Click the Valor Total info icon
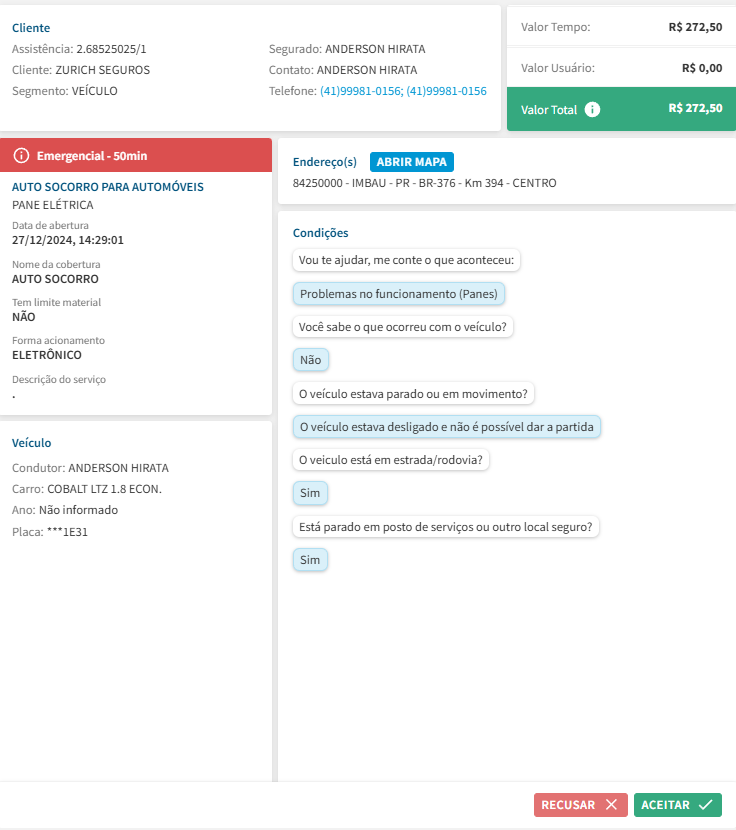This screenshot has height=830, width=736. [x=592, y=110]
